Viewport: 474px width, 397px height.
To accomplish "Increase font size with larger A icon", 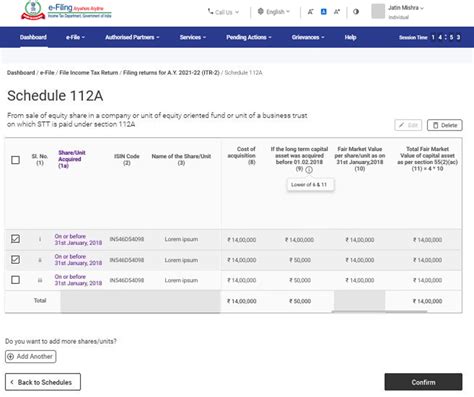I will [337, 12].
